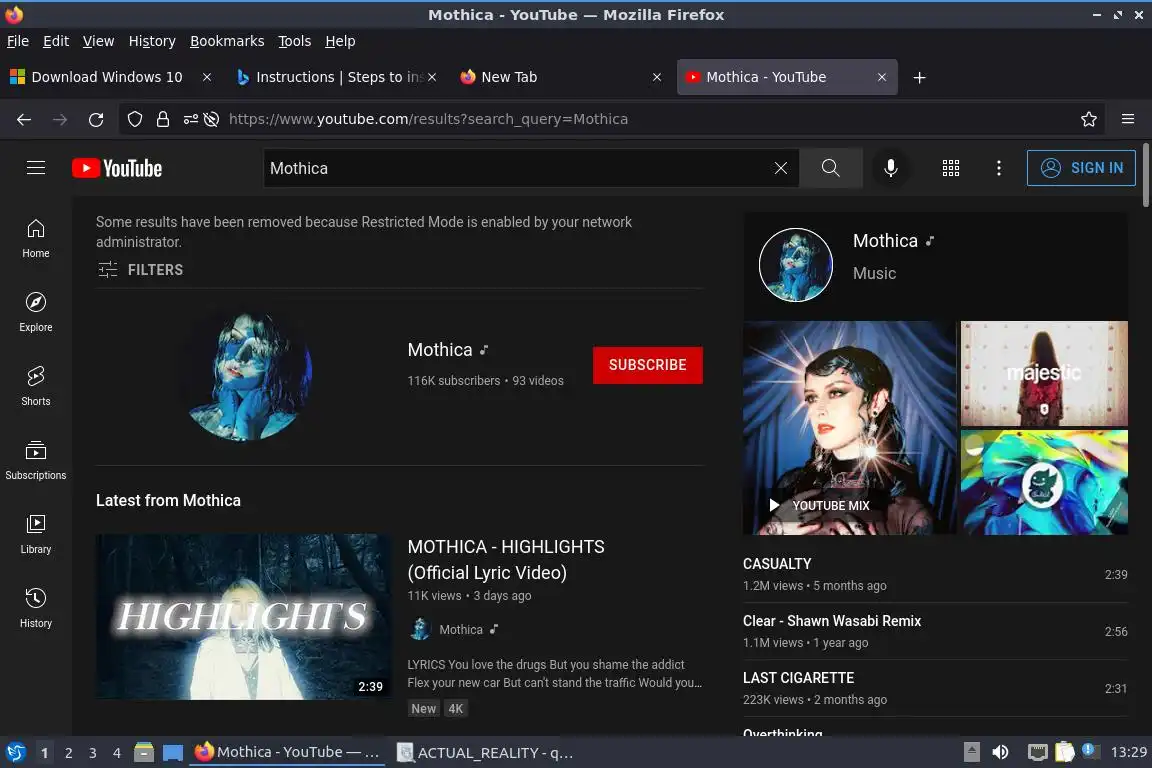Open the Edit menu

point(56,41)
